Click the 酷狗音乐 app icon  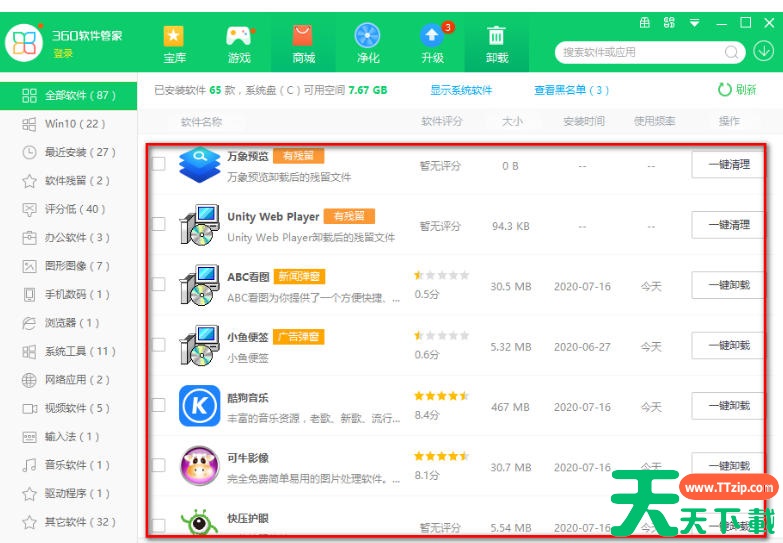[199, 406]
